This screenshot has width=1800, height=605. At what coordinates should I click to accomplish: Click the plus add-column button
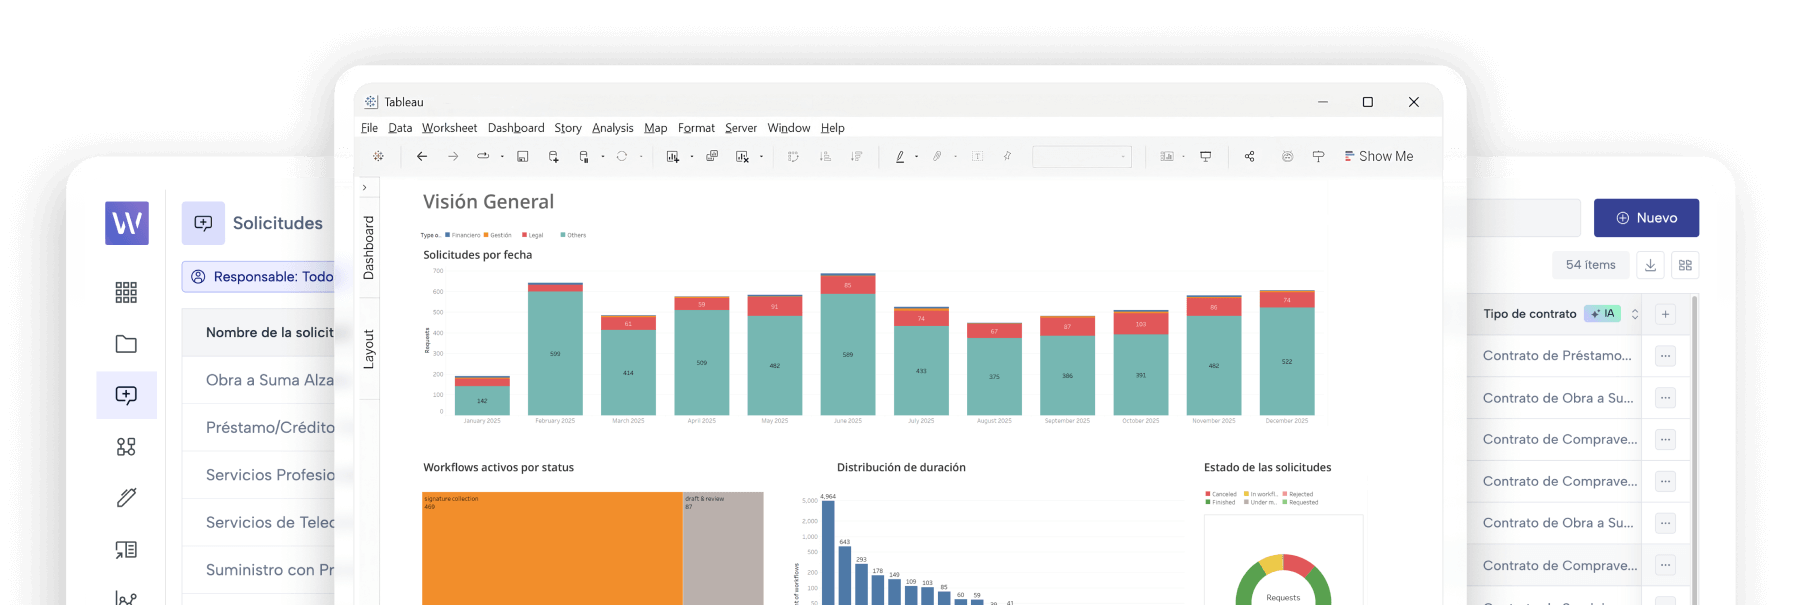(1665, 314)
